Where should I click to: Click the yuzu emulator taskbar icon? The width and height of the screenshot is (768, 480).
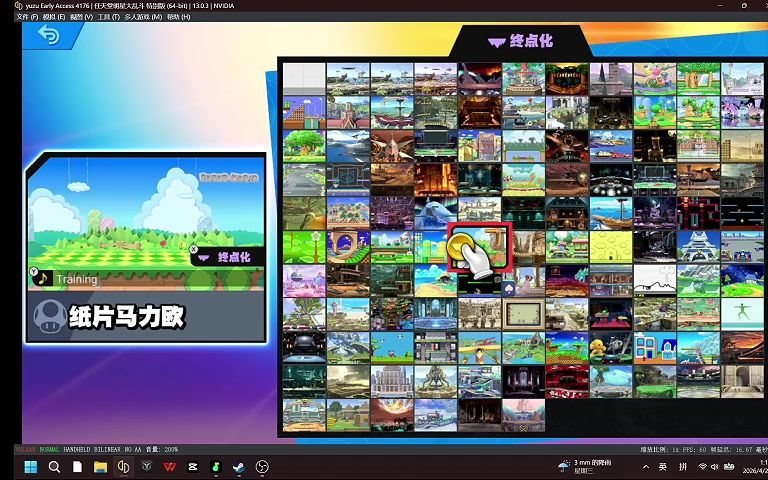click(123, 467)
